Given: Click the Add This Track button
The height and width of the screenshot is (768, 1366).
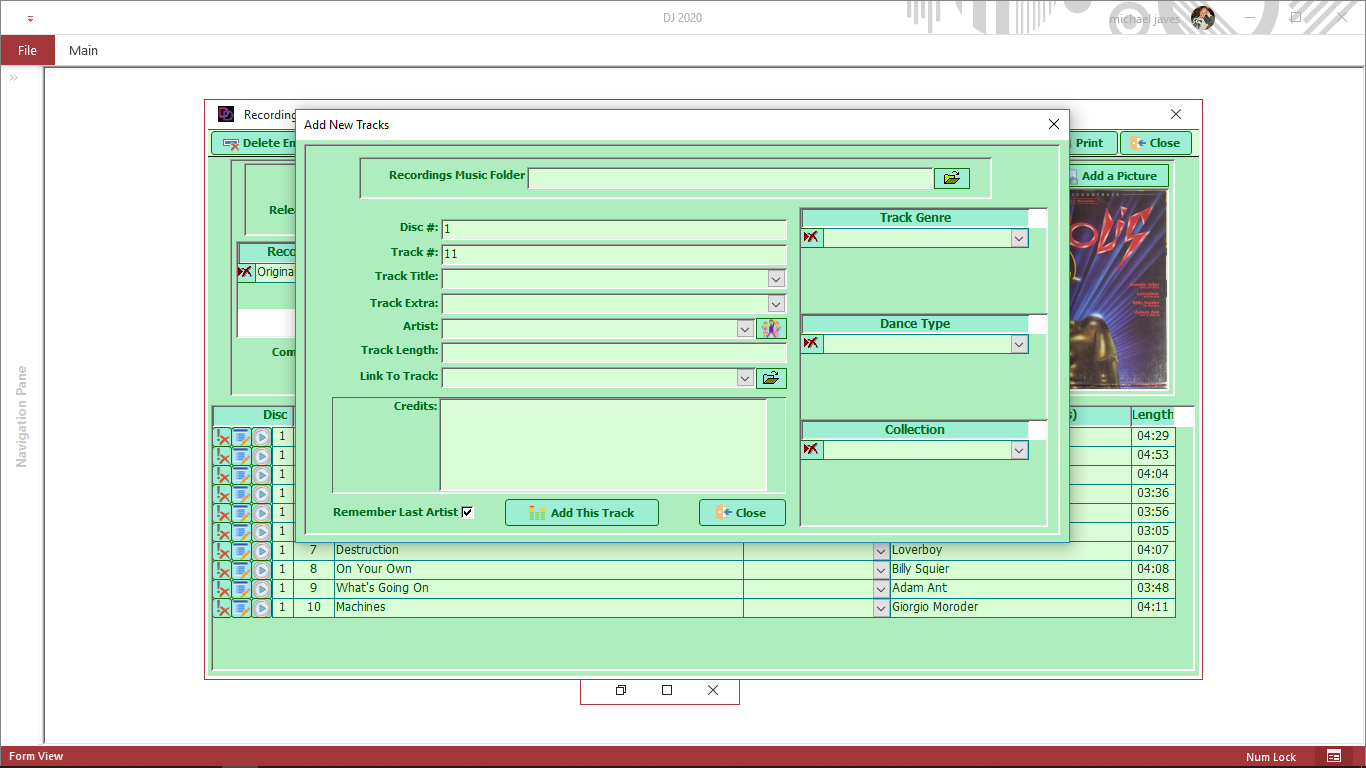Looking at the screenshot, I should pyautogui.click(x=581, y=512).
